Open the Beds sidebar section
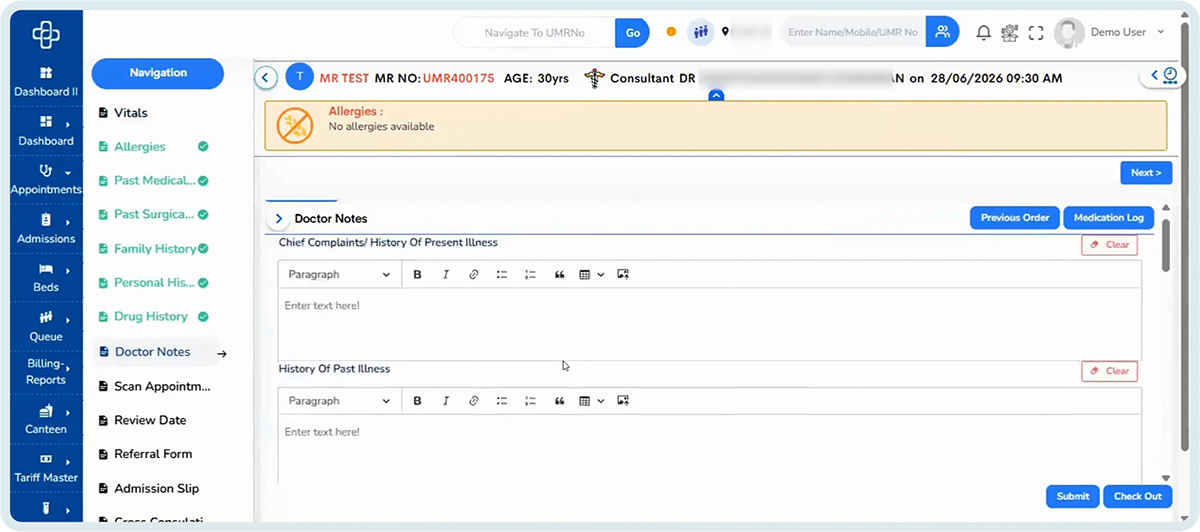The image size is (1200, 532). 46,278
